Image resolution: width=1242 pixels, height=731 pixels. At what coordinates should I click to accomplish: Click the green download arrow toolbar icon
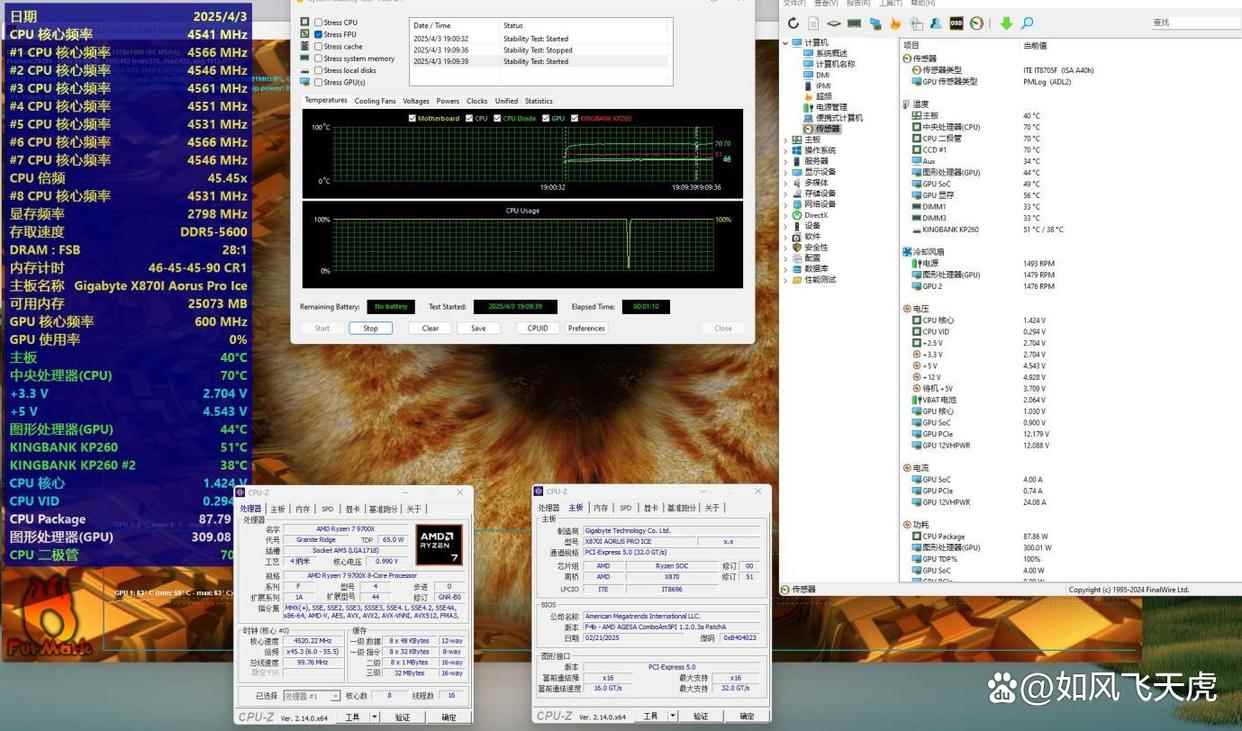(x=1006, y=23)
